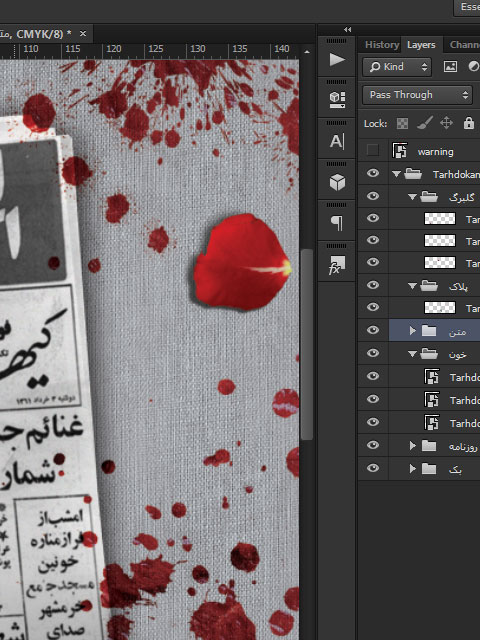Open the Actions panel play icon
Image resolution: width=480 pixels, height=640 pixels.
[337, 60]
